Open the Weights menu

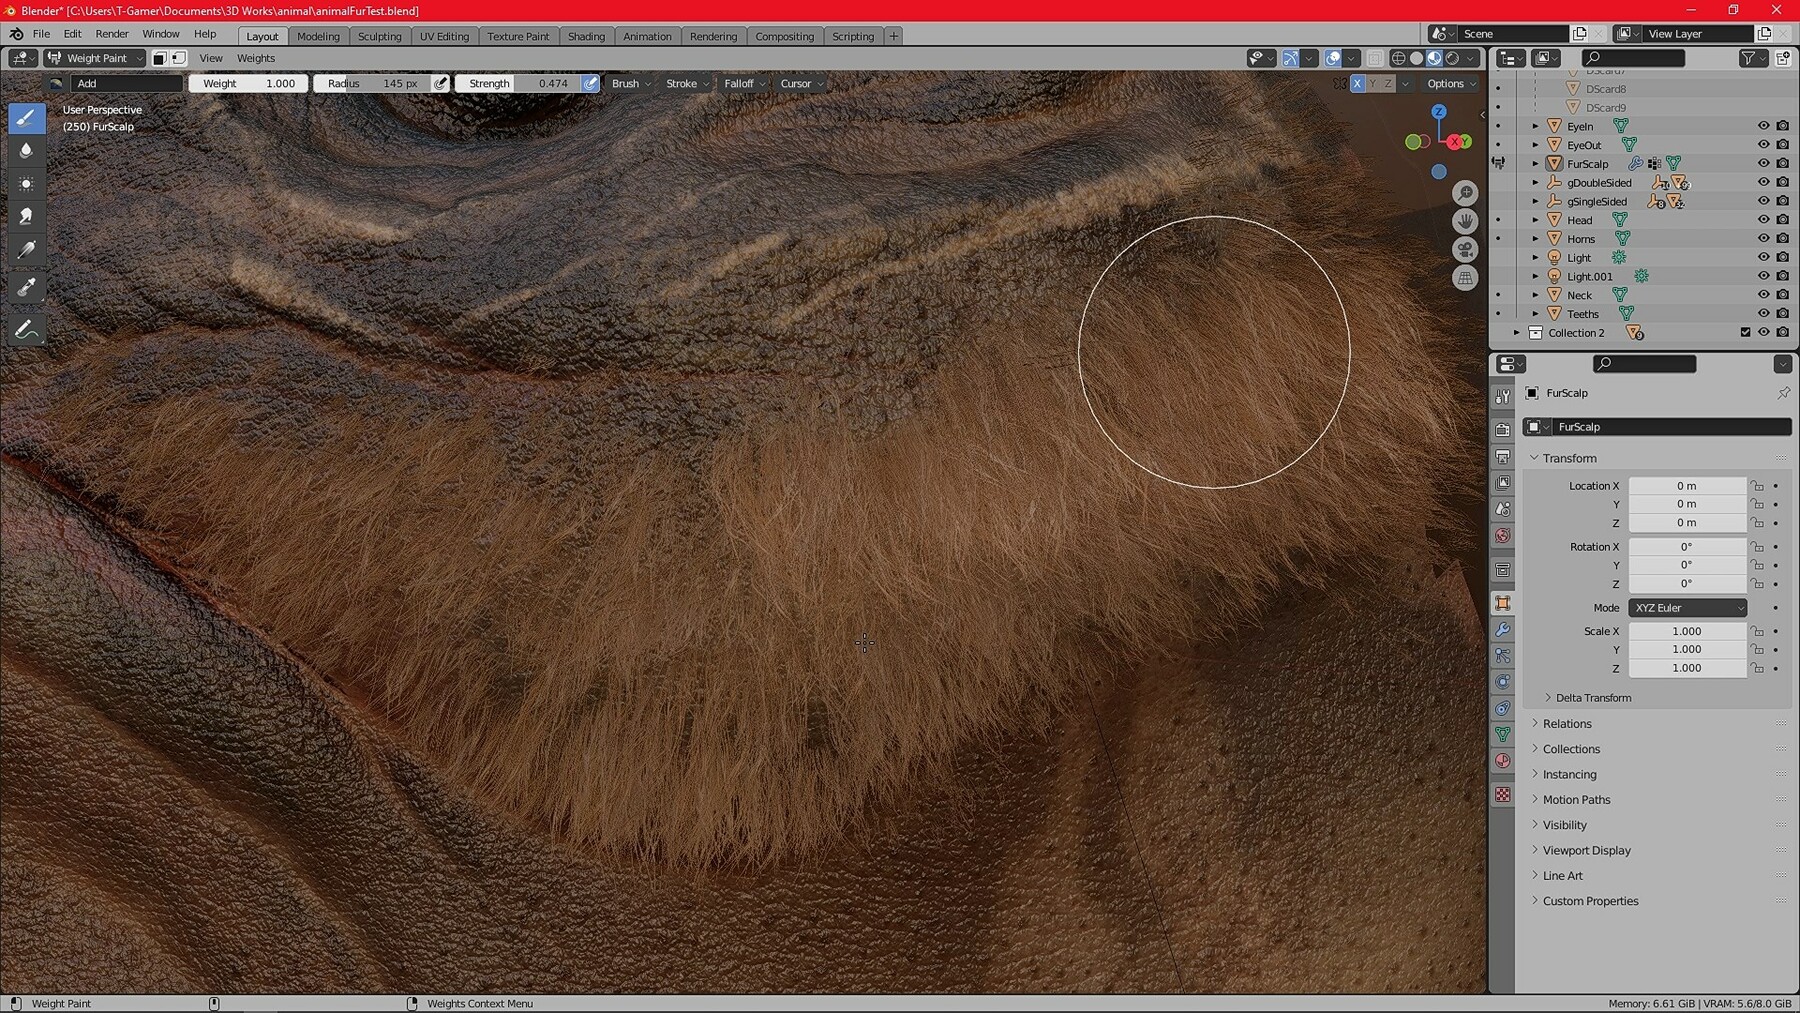256,58
